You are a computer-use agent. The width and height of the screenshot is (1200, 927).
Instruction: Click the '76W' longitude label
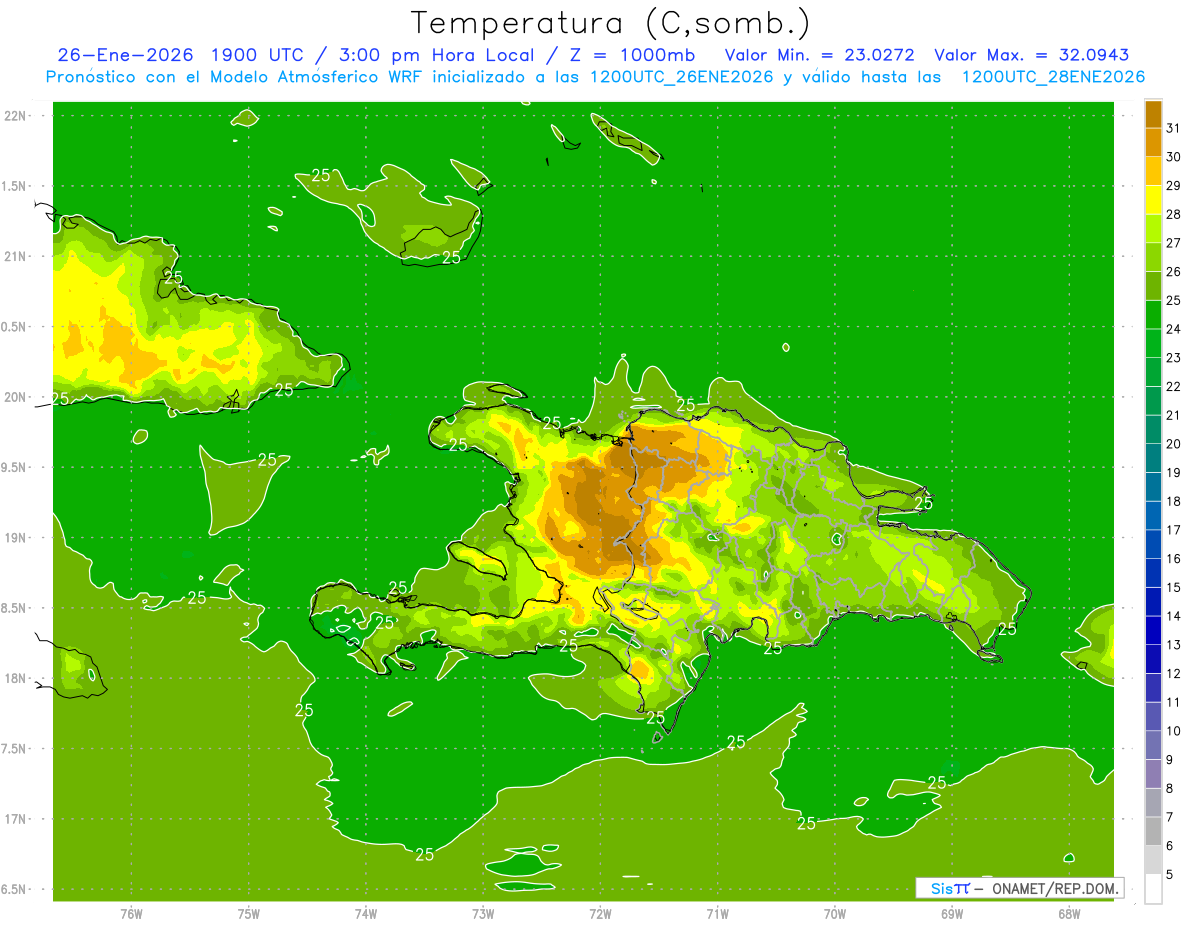(x=131, y=914)
